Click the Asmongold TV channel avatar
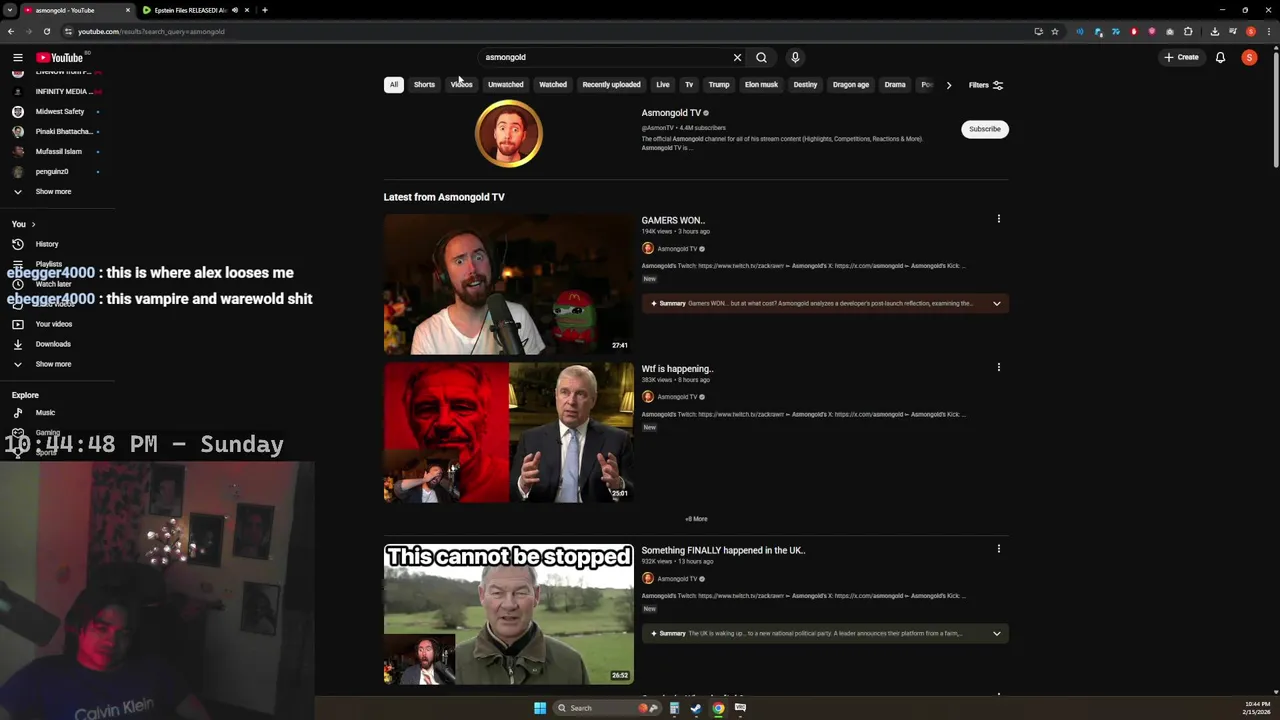The height and width of the screenshot is (720, 1280). click(509, 133)
